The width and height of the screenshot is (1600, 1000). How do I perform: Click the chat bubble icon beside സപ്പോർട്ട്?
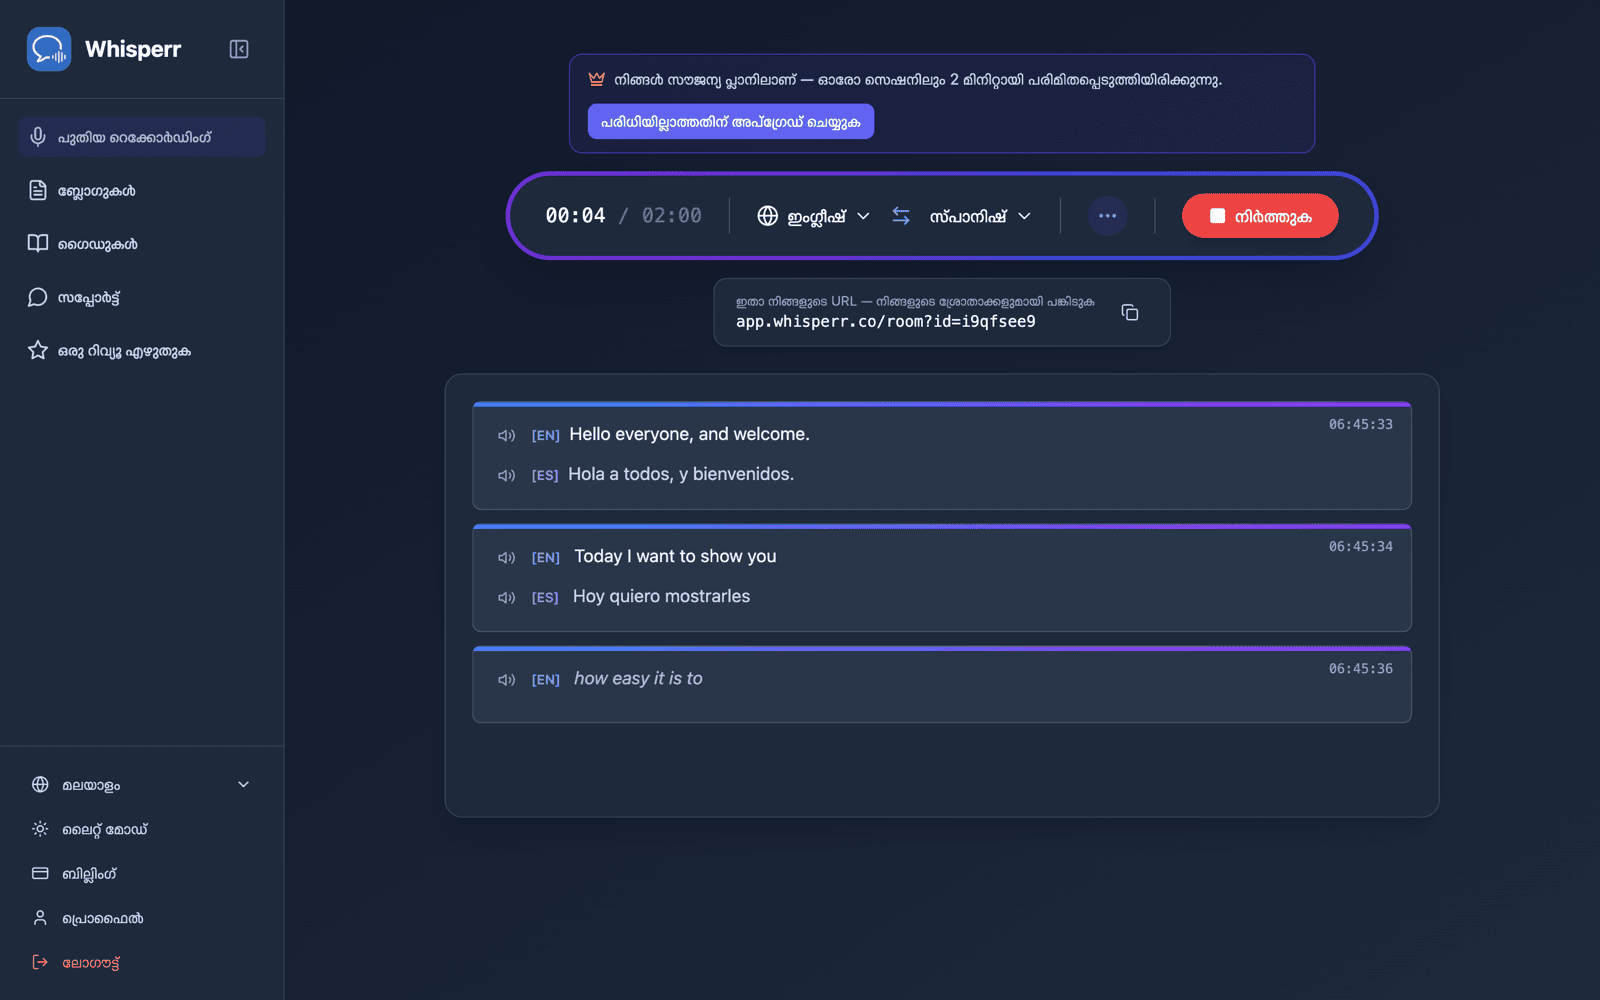click(38, 297)
